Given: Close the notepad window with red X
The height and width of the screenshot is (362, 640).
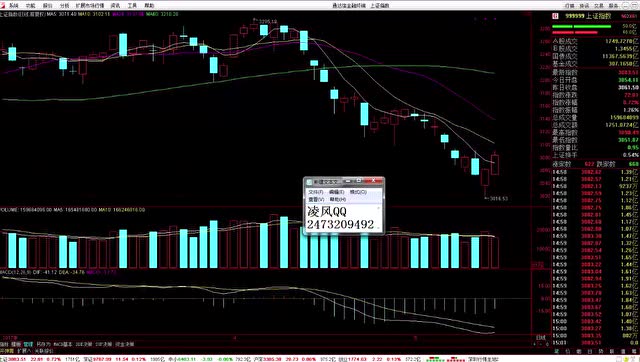Looking at the screenshot, I should [x=373, y=180].
